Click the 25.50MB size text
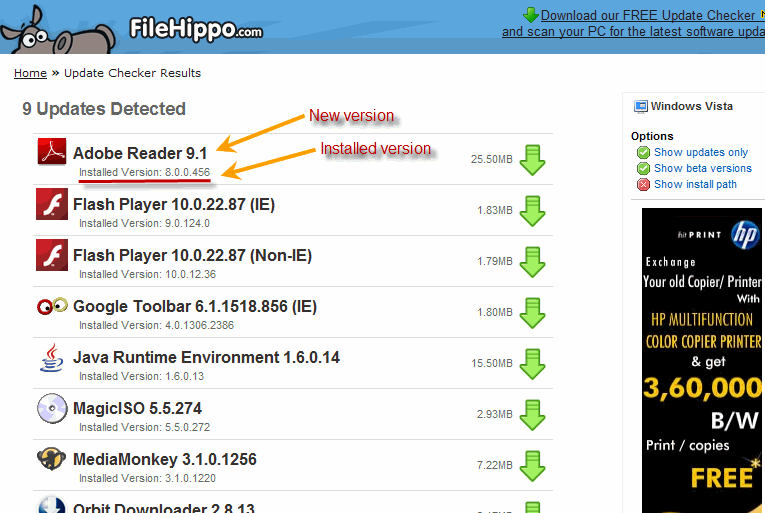Image resolution: width=765 pixels, height=513 pixels. point(492,159)
